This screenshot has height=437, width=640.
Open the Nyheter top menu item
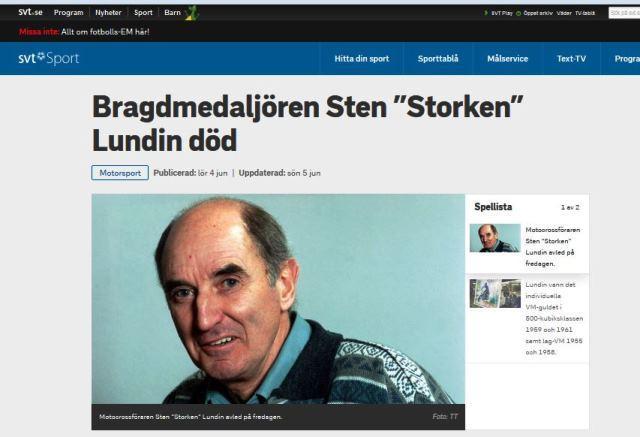(x=108, y=13)
